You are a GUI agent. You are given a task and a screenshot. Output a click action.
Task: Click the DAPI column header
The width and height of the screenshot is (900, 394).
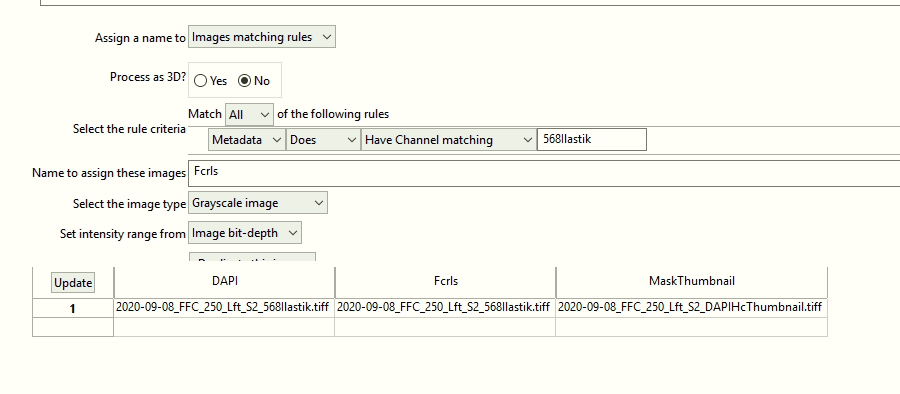pos(224,281)
